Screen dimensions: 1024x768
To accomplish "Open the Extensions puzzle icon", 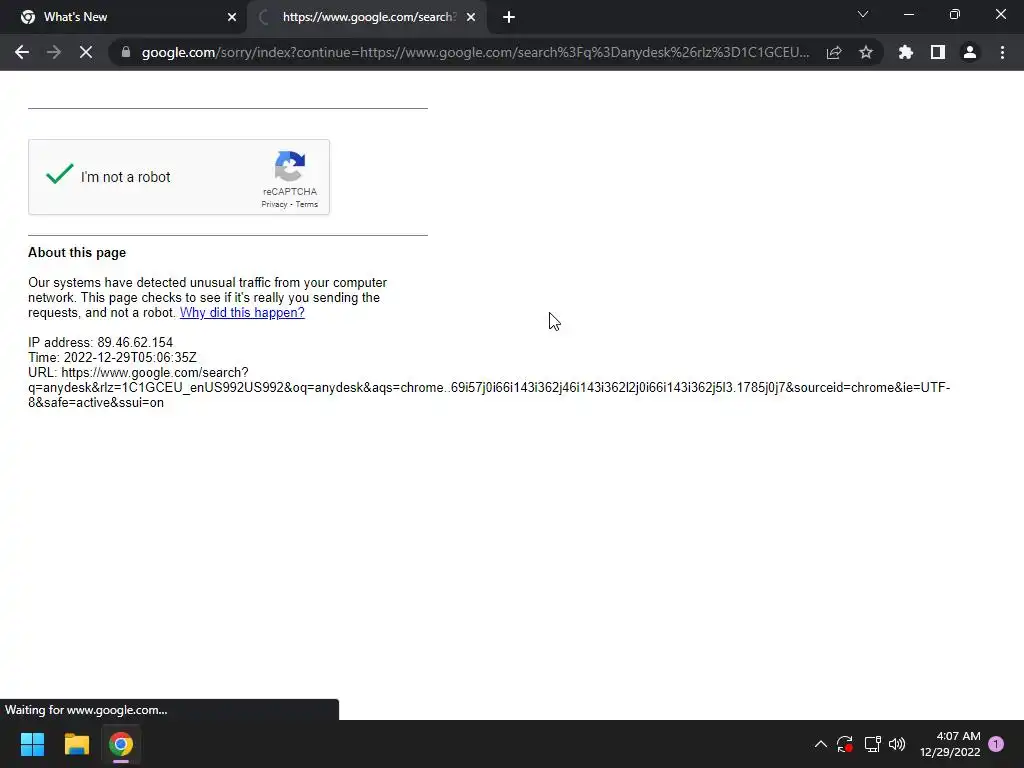I will tap(906, 52).
